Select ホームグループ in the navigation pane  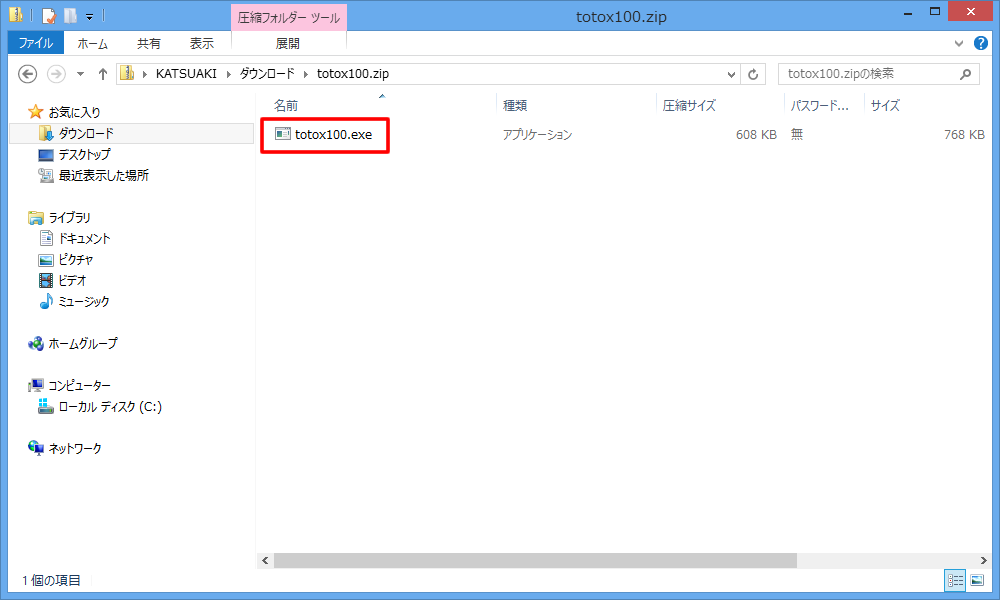pos(82,344)
